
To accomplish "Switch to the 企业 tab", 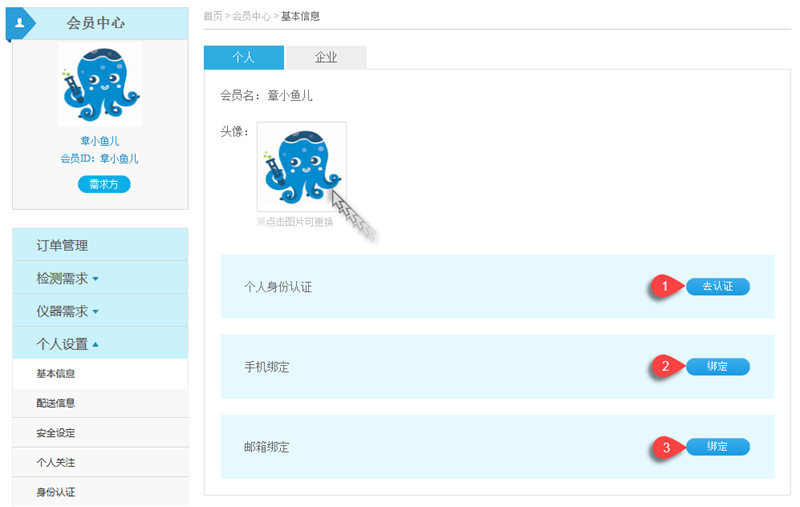I will pyautogui.click(x=326, y=58).
